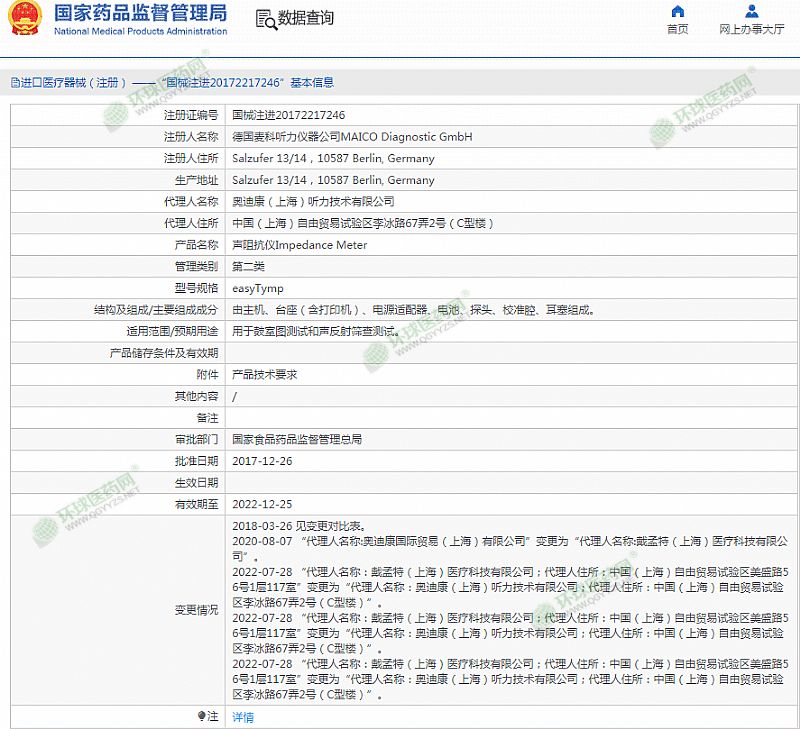This screenshot has width=800, height=729.
Task: Click the 数据查询 magnifier document icon
Action: (263, 19)
